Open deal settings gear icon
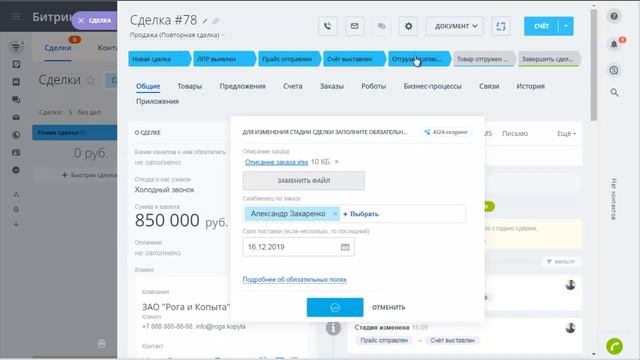The width and height of the screenshot is (640, 360). (408, 26)
